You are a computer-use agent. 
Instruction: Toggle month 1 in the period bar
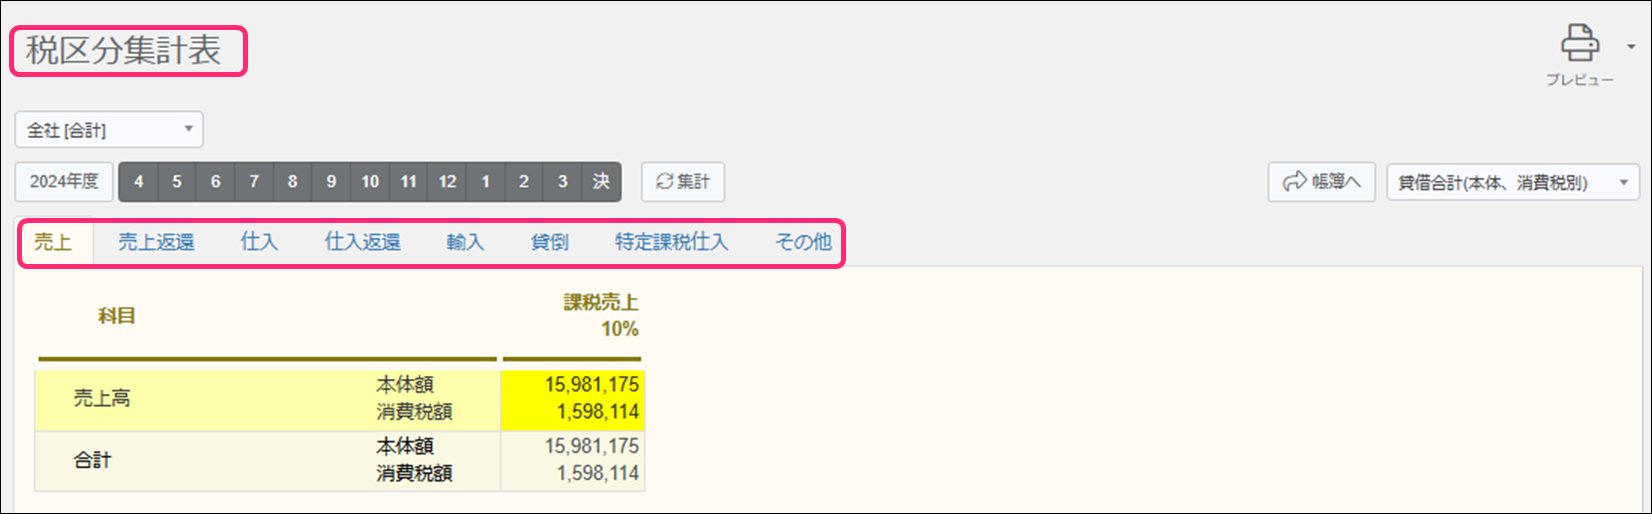(x=485, y=182)
